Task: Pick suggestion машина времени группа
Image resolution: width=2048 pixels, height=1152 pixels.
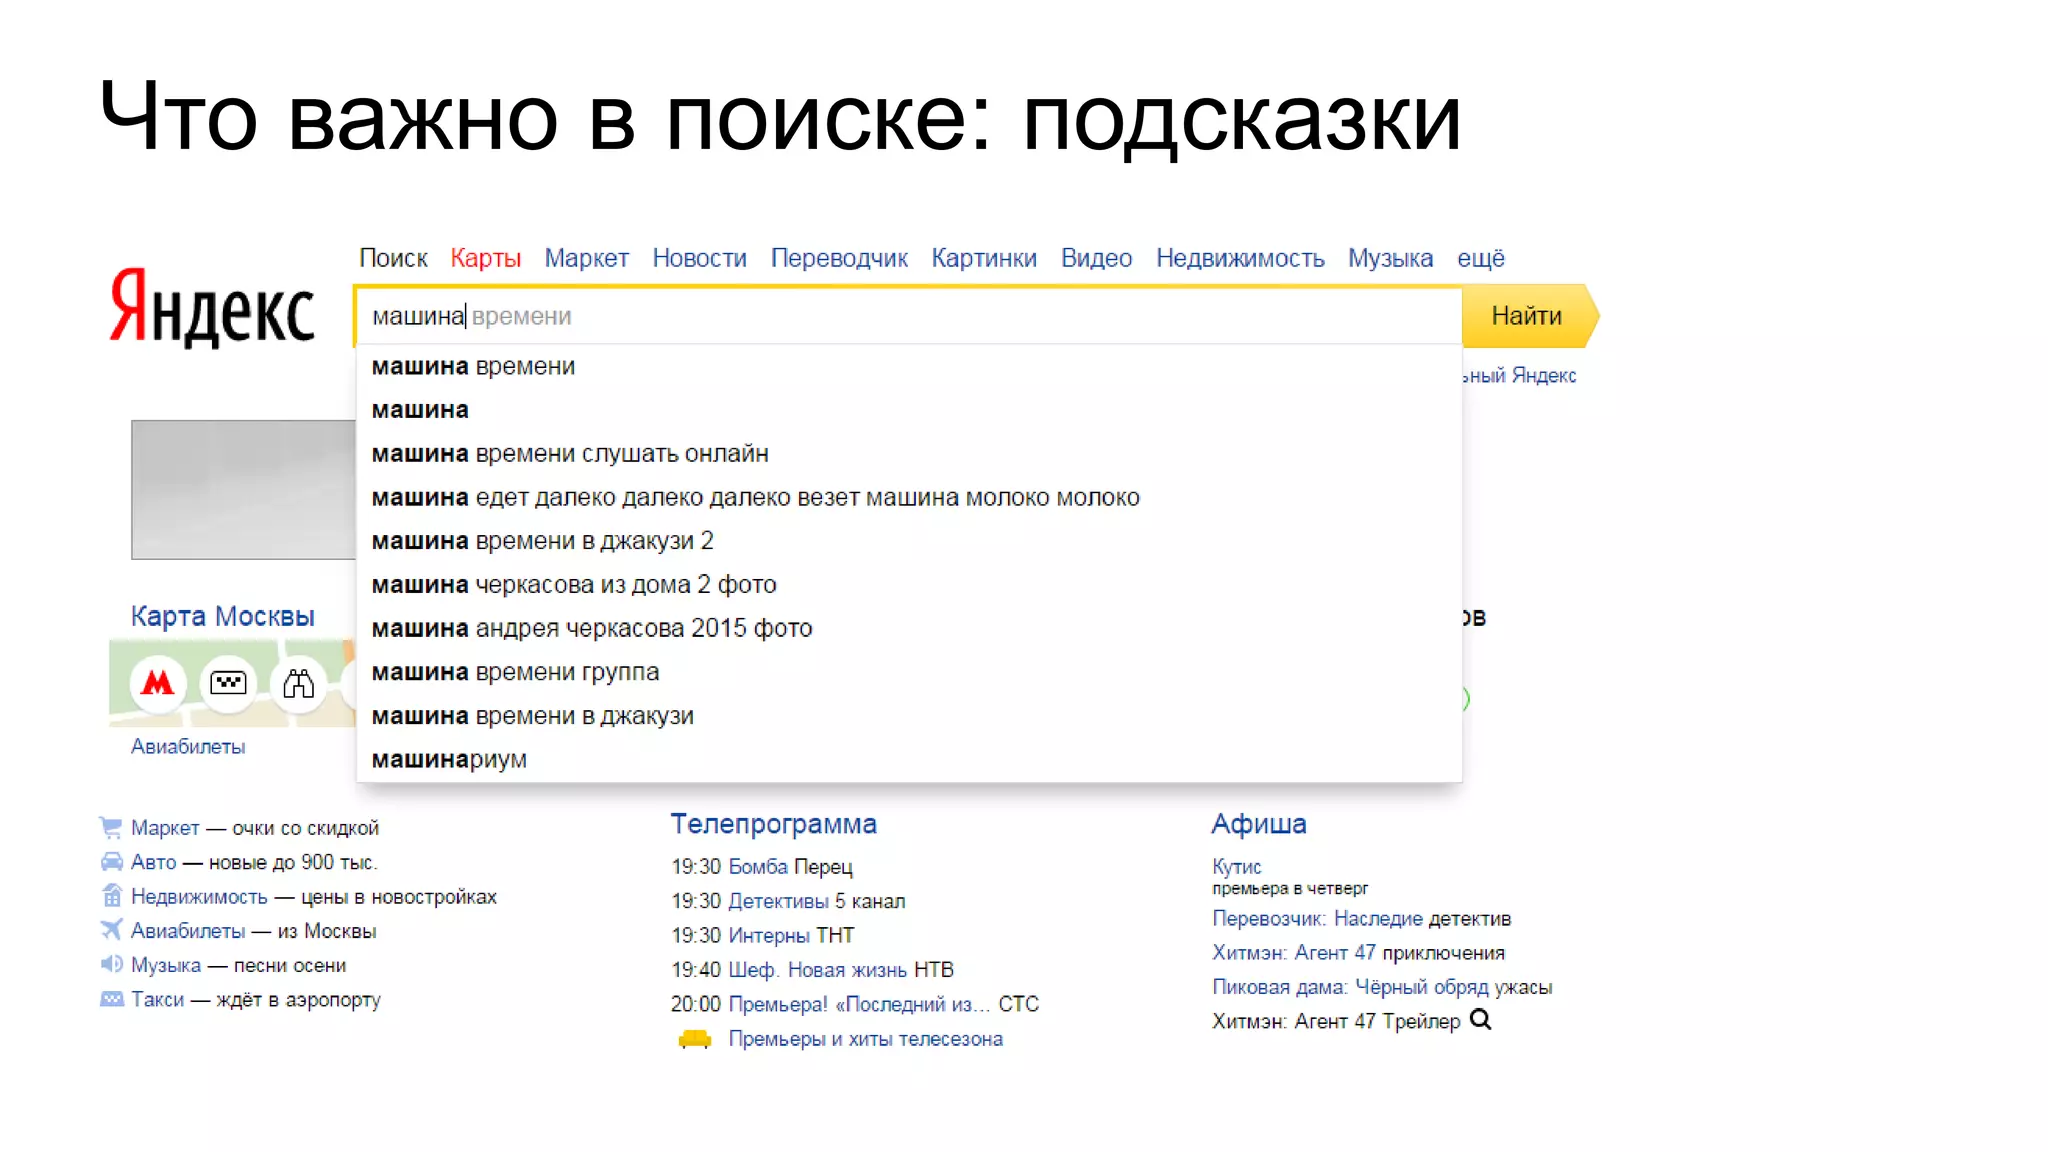Action: point(908,672)
